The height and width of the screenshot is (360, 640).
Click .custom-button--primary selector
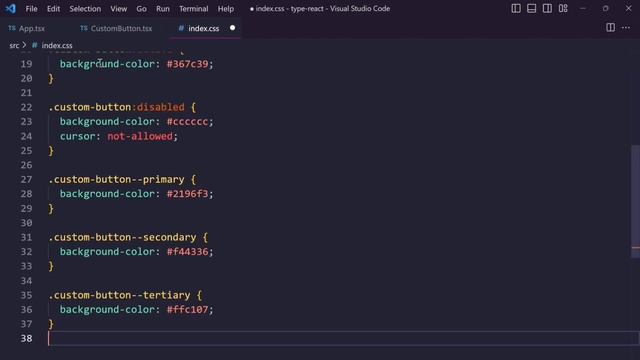116,180
